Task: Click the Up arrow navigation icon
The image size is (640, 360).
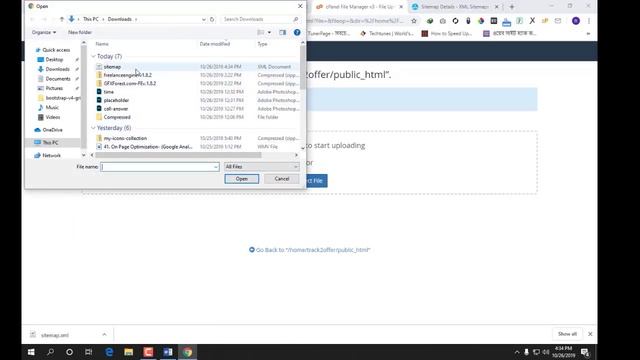Action: coord(62,19)
